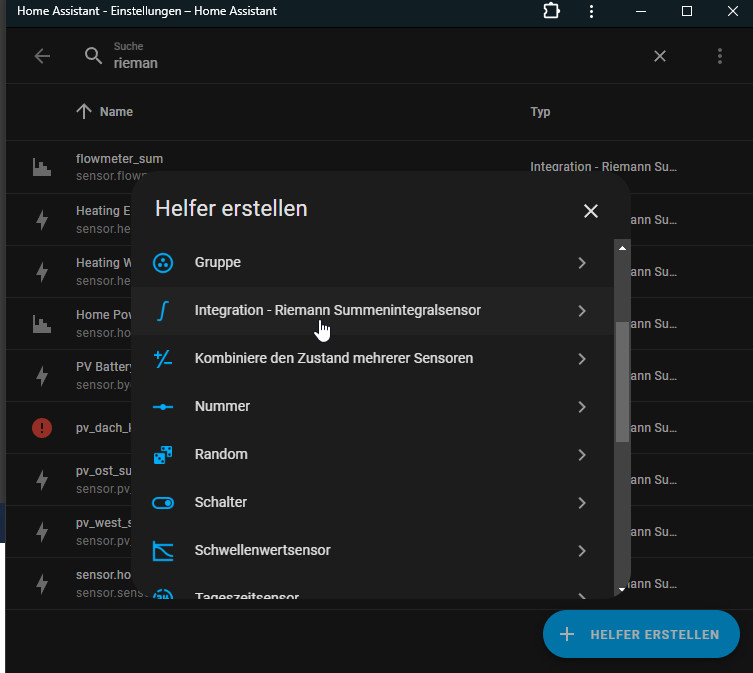This screenshot has height=673, width=753.
Task: Choose the Schalter helper type
Action: pos(221,503)
